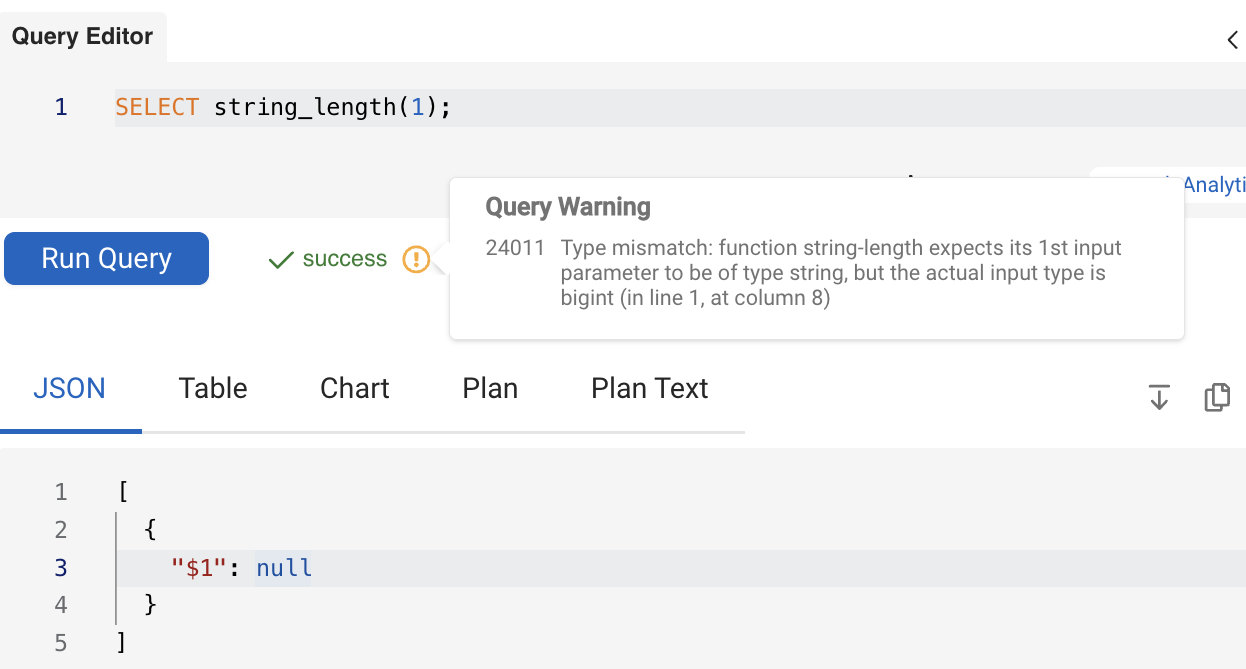Viewport: 1246px width, 669px height.
Task: Select the null value in JSON output
Action: pos(283,567)
